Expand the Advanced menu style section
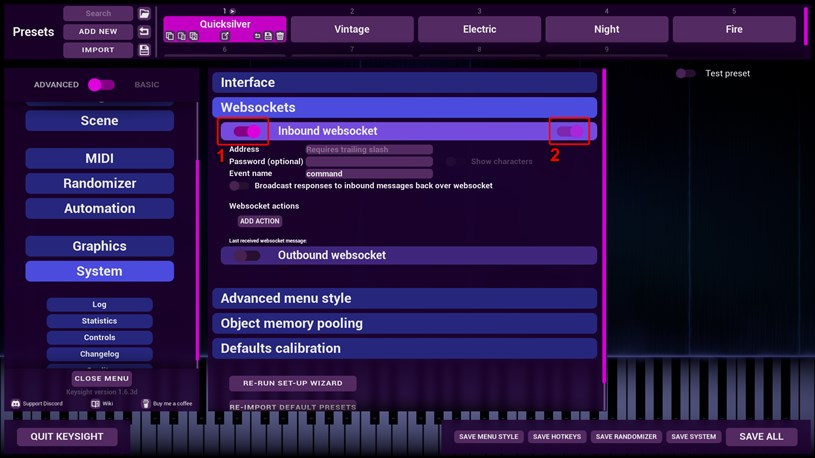Viewport: 815px width, 458px height. (404, 298)
